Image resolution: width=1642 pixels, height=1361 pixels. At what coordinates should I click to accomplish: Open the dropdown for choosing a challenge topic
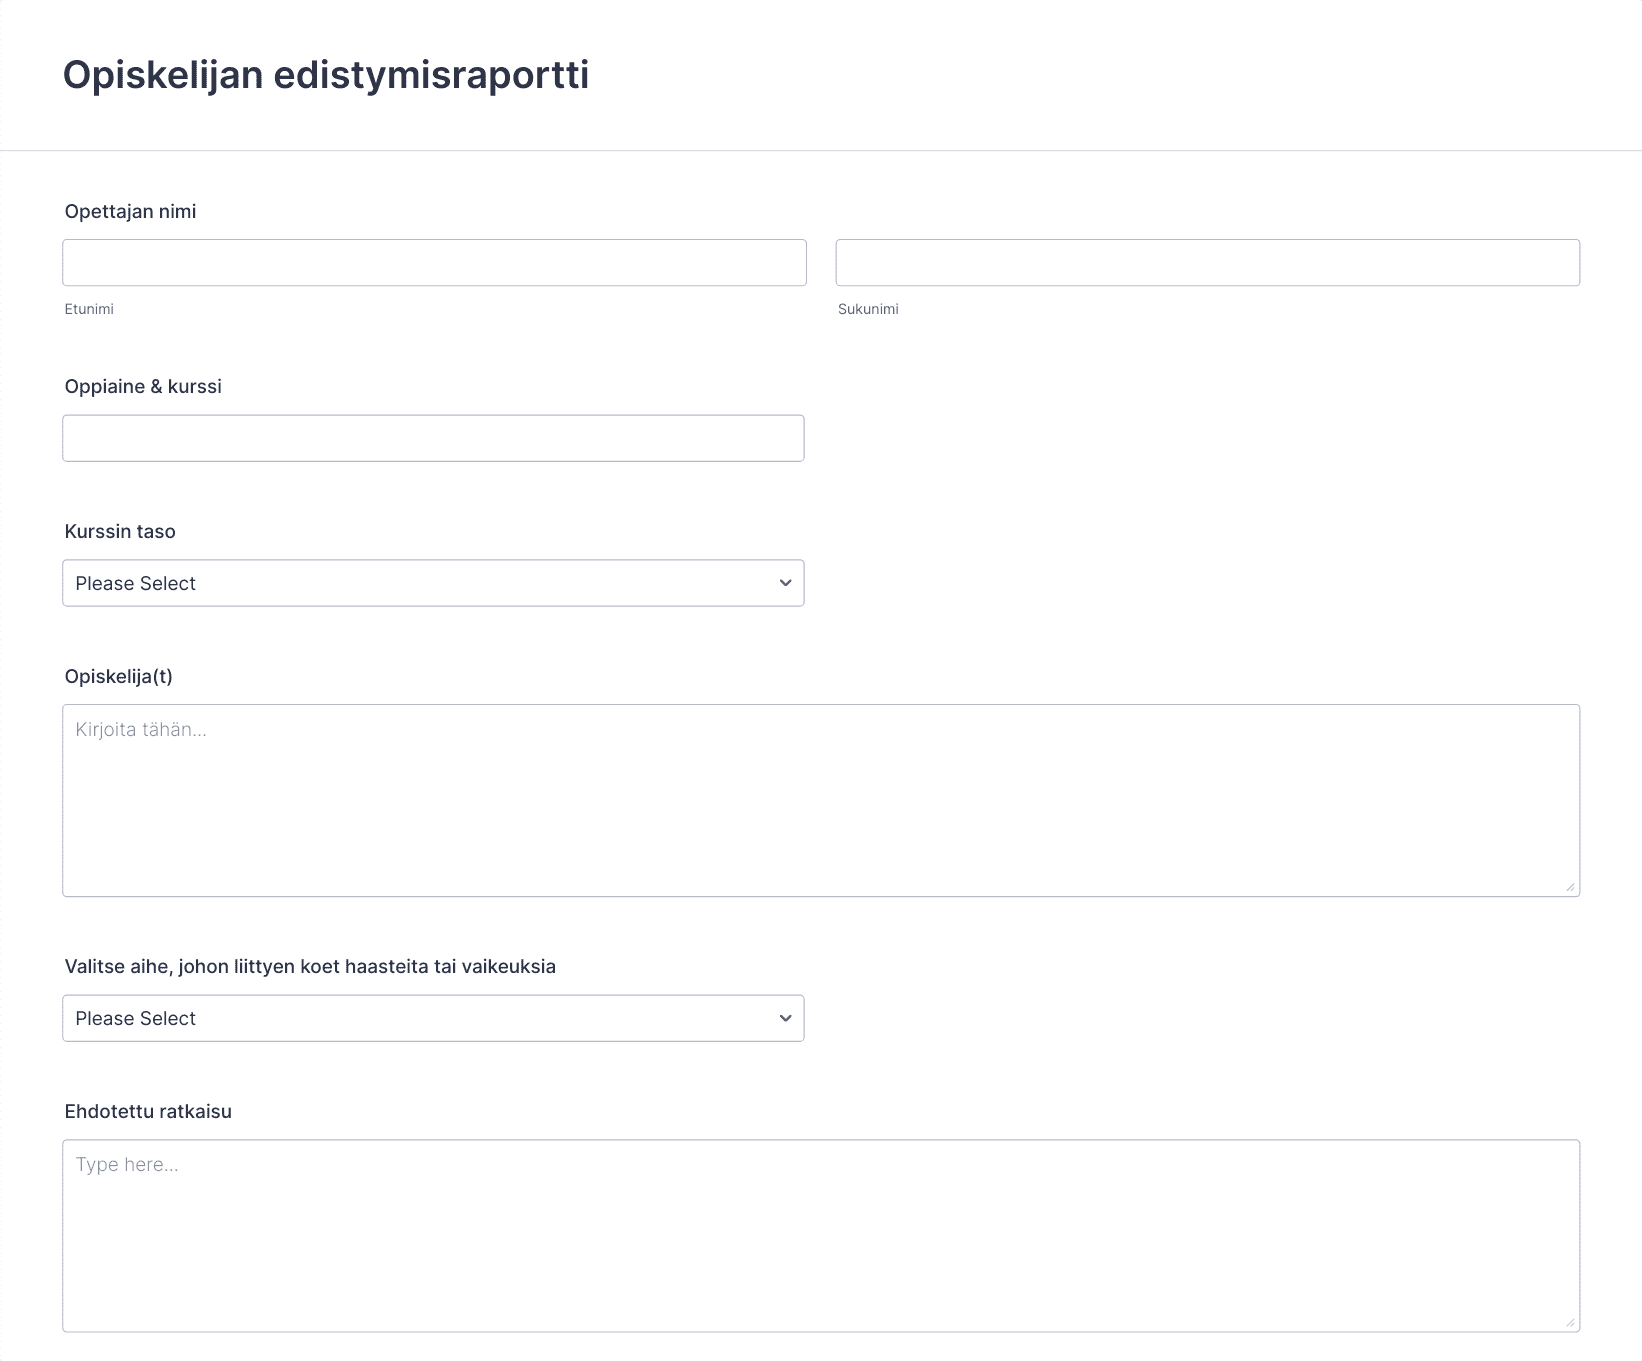[x=433, y=1018]
